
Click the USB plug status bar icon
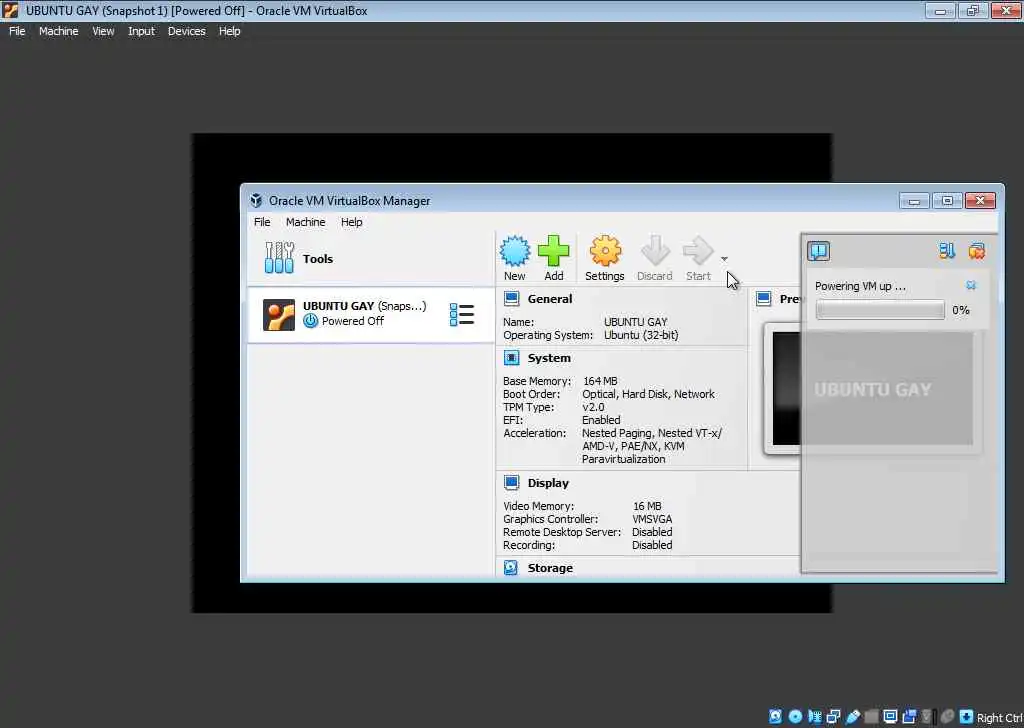[853, 717]
